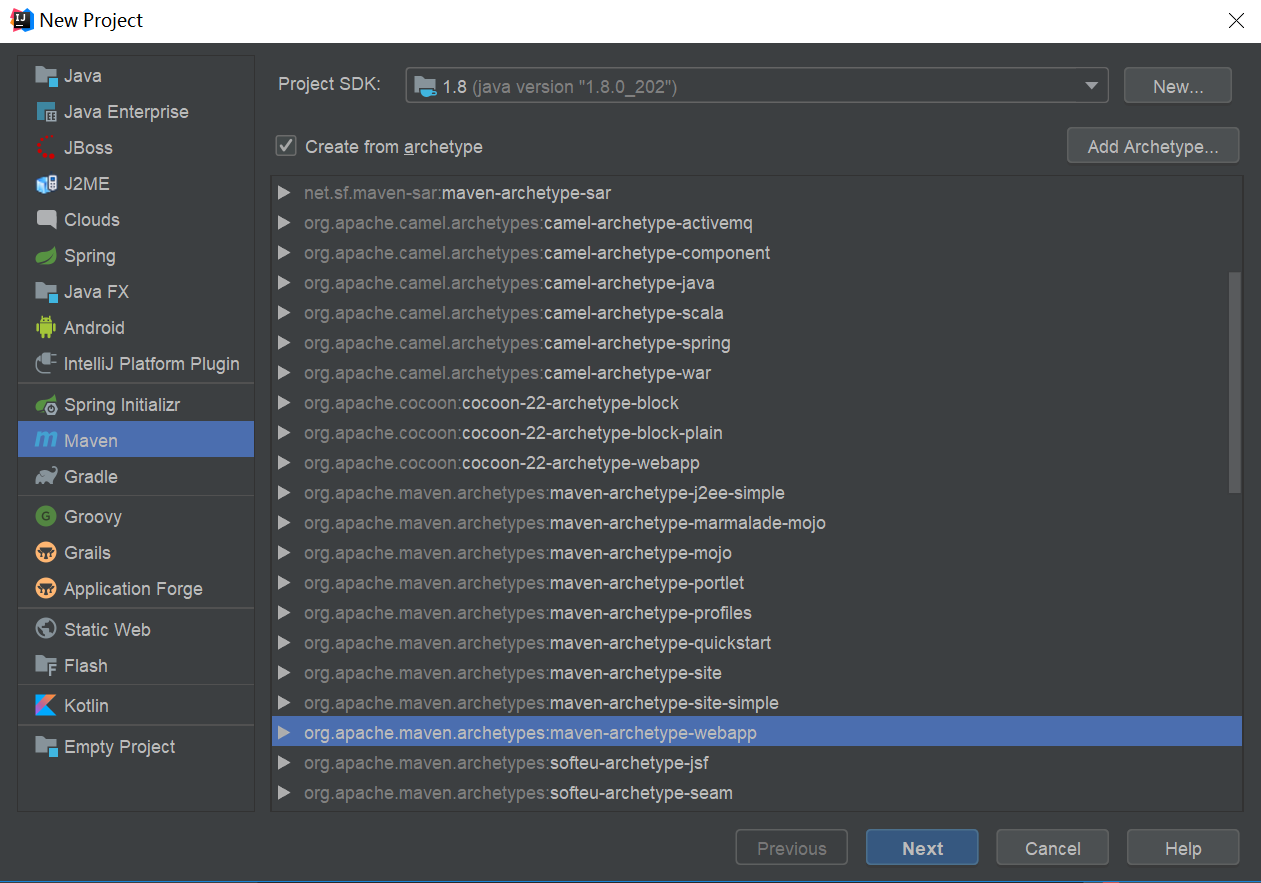
Task: Click the Java folder icon in sidebar
Action: (x=46, y=76)
